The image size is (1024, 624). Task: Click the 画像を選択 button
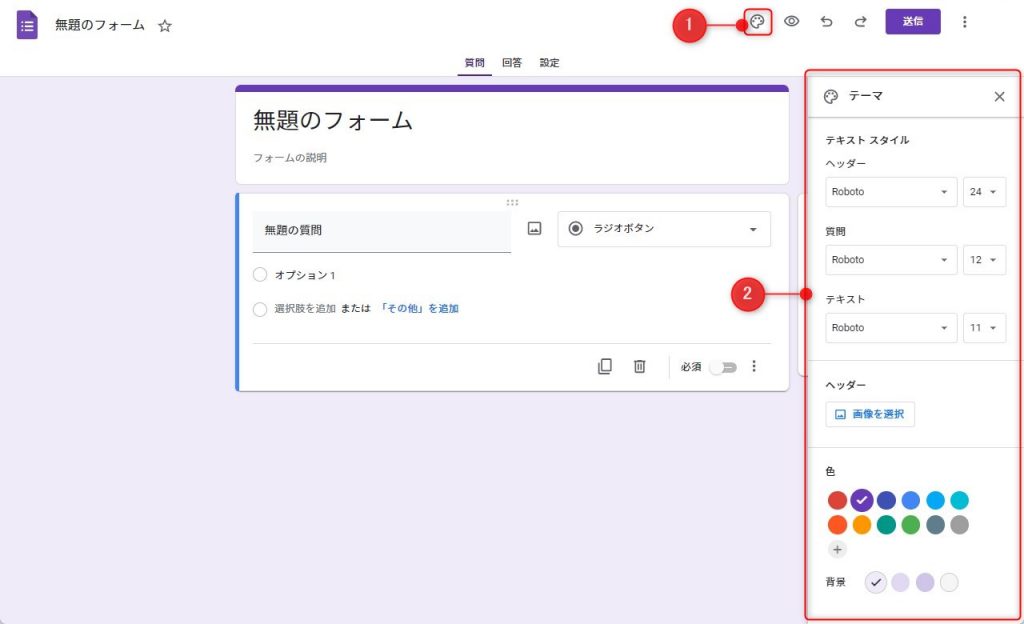pos(870,414)
